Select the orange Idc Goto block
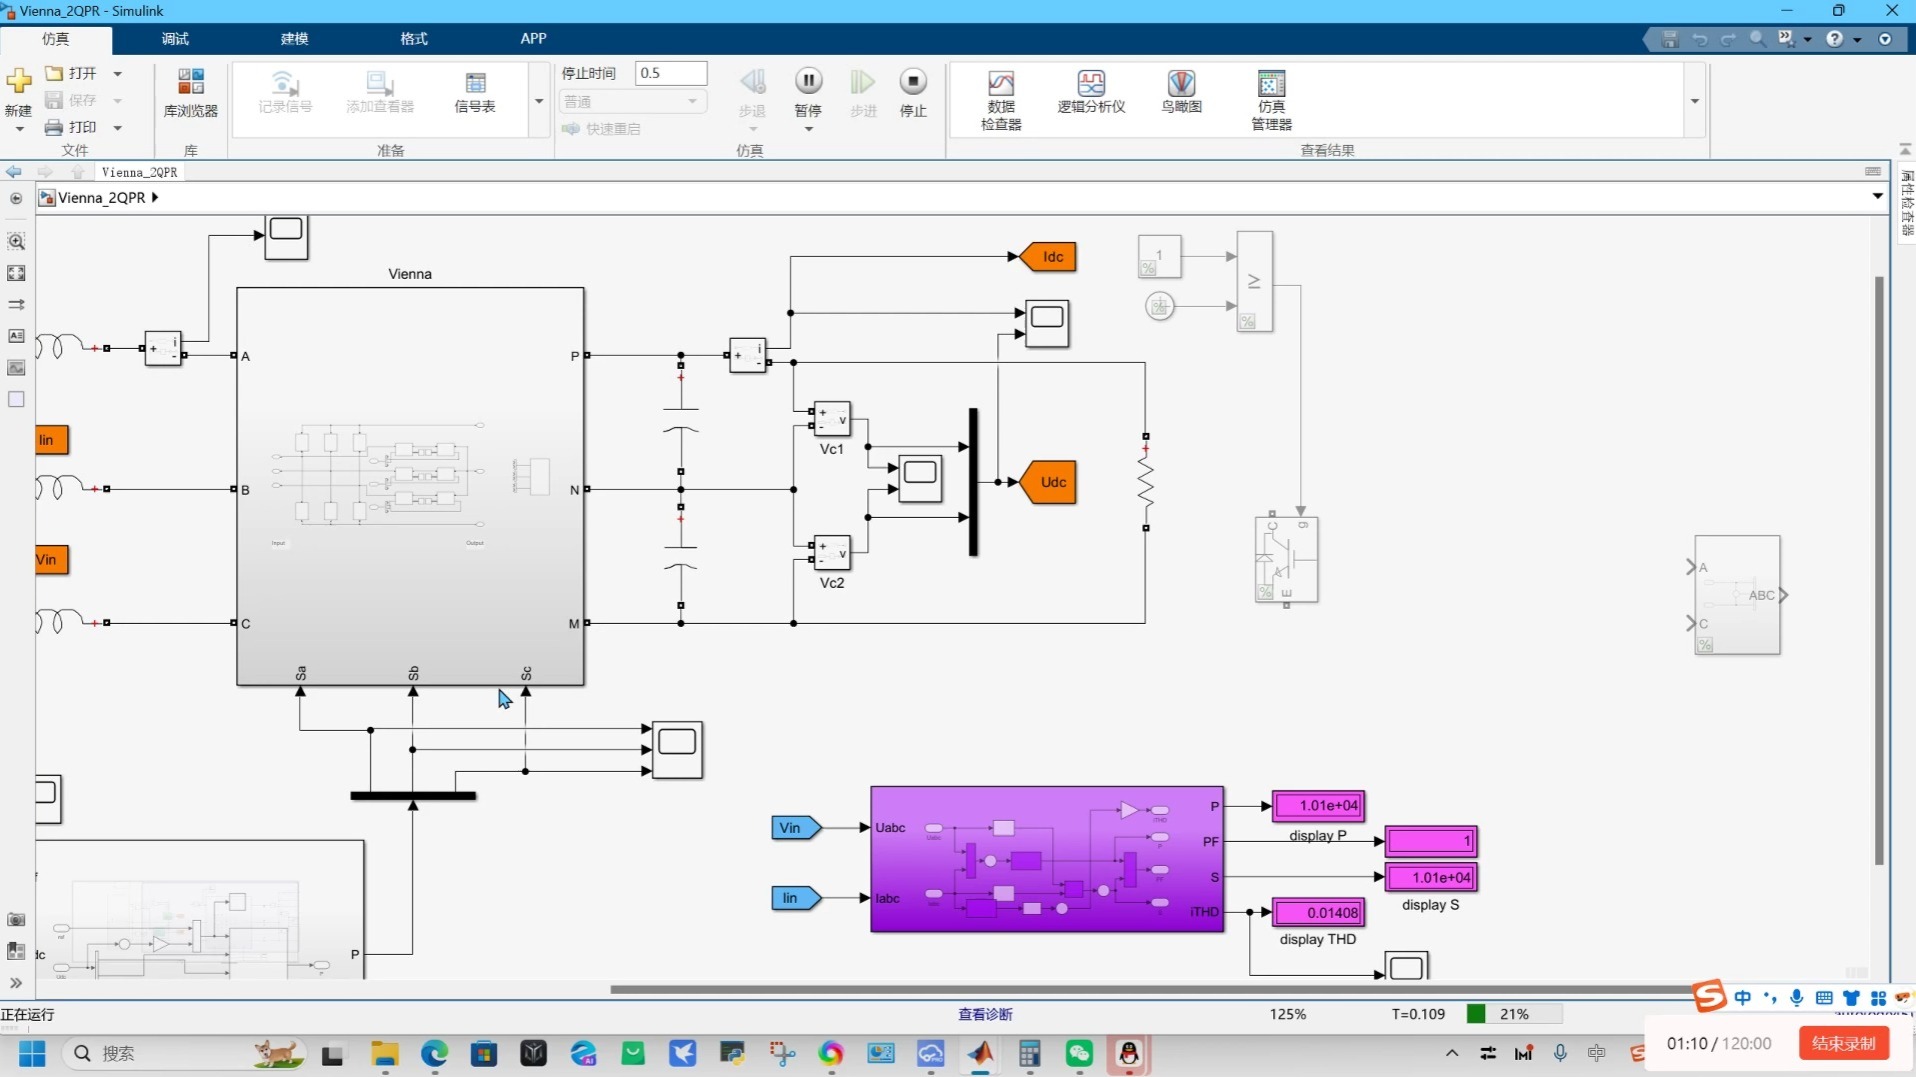Viewport: 1916px width, 1077px height. click(x=1048, y=257)
